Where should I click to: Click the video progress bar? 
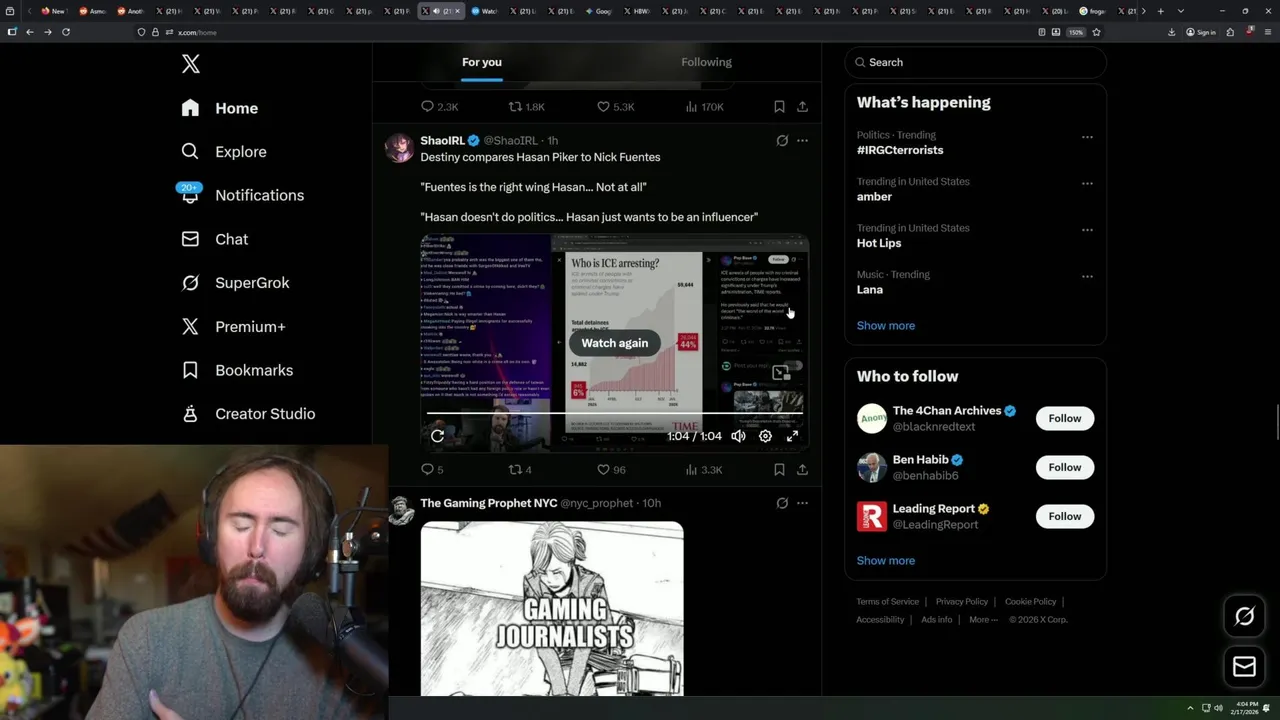[x=615, y=412]
